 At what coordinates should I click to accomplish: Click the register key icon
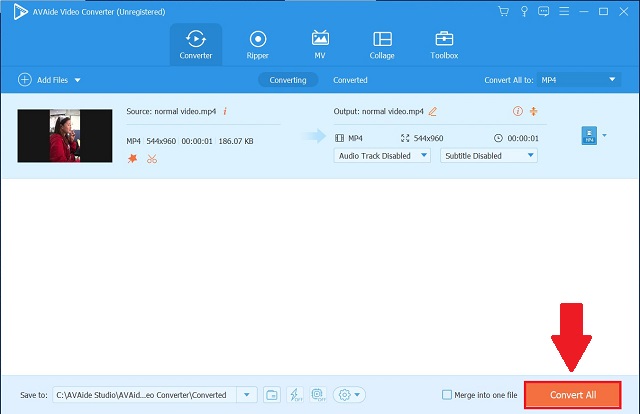pos(524,11)
